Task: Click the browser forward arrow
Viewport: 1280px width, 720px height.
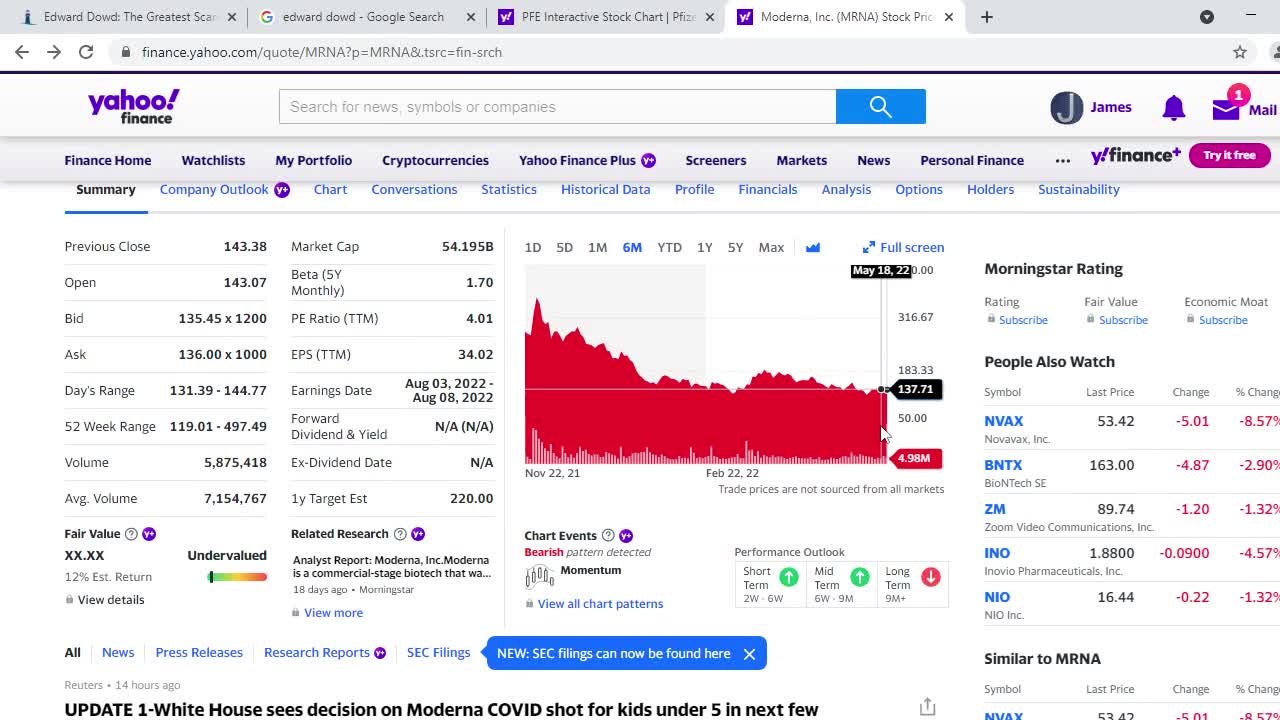Action: point(54,52)
